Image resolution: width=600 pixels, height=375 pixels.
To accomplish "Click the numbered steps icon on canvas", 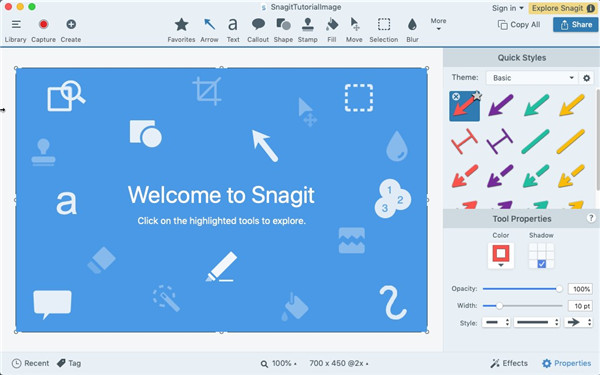I will (393, 199).
